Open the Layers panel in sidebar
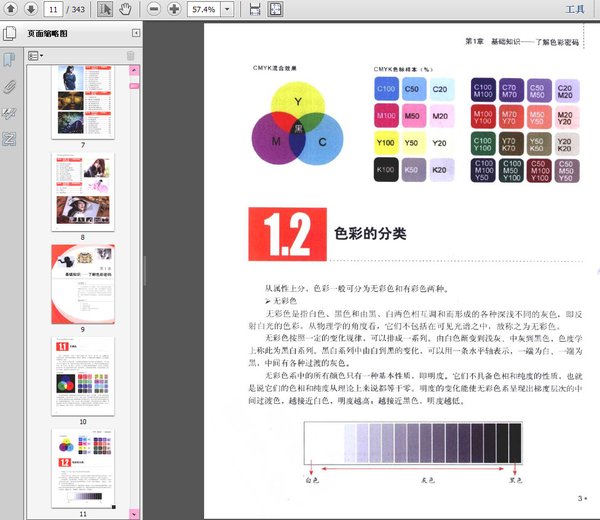The height and width of the screenshot is (520, 600). (9, 138)
